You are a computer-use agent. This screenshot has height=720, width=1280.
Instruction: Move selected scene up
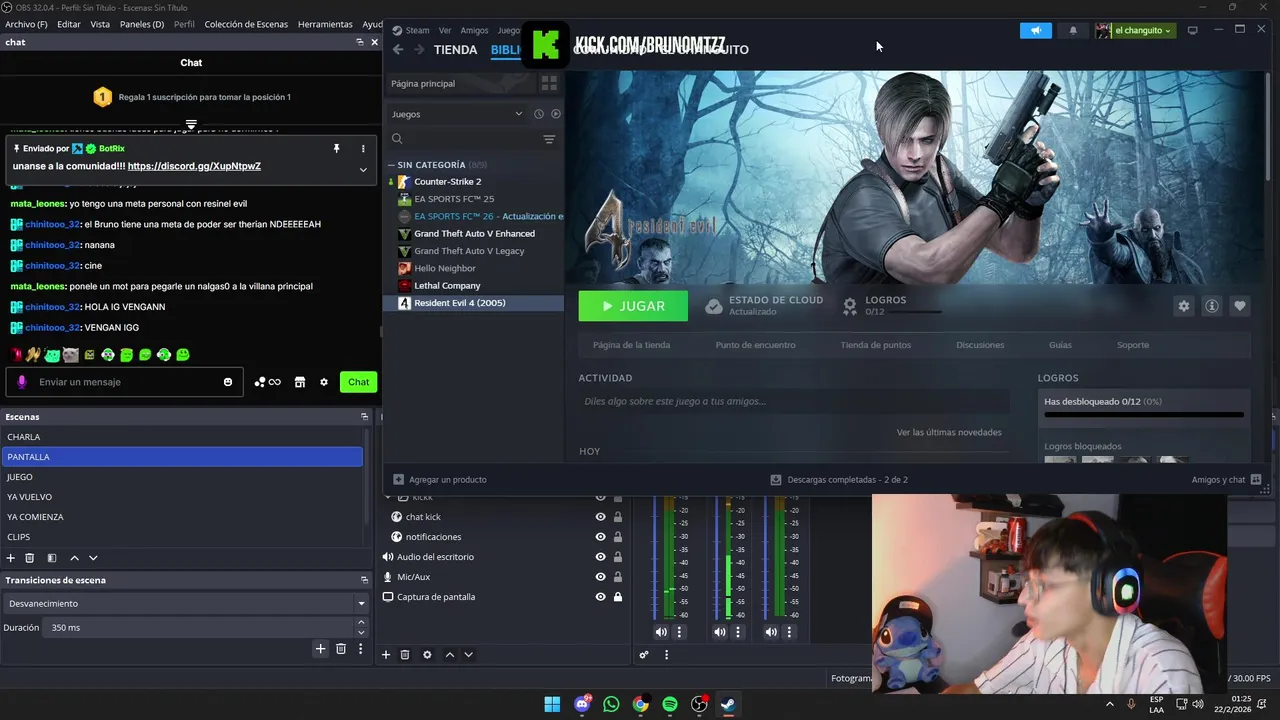74,558
